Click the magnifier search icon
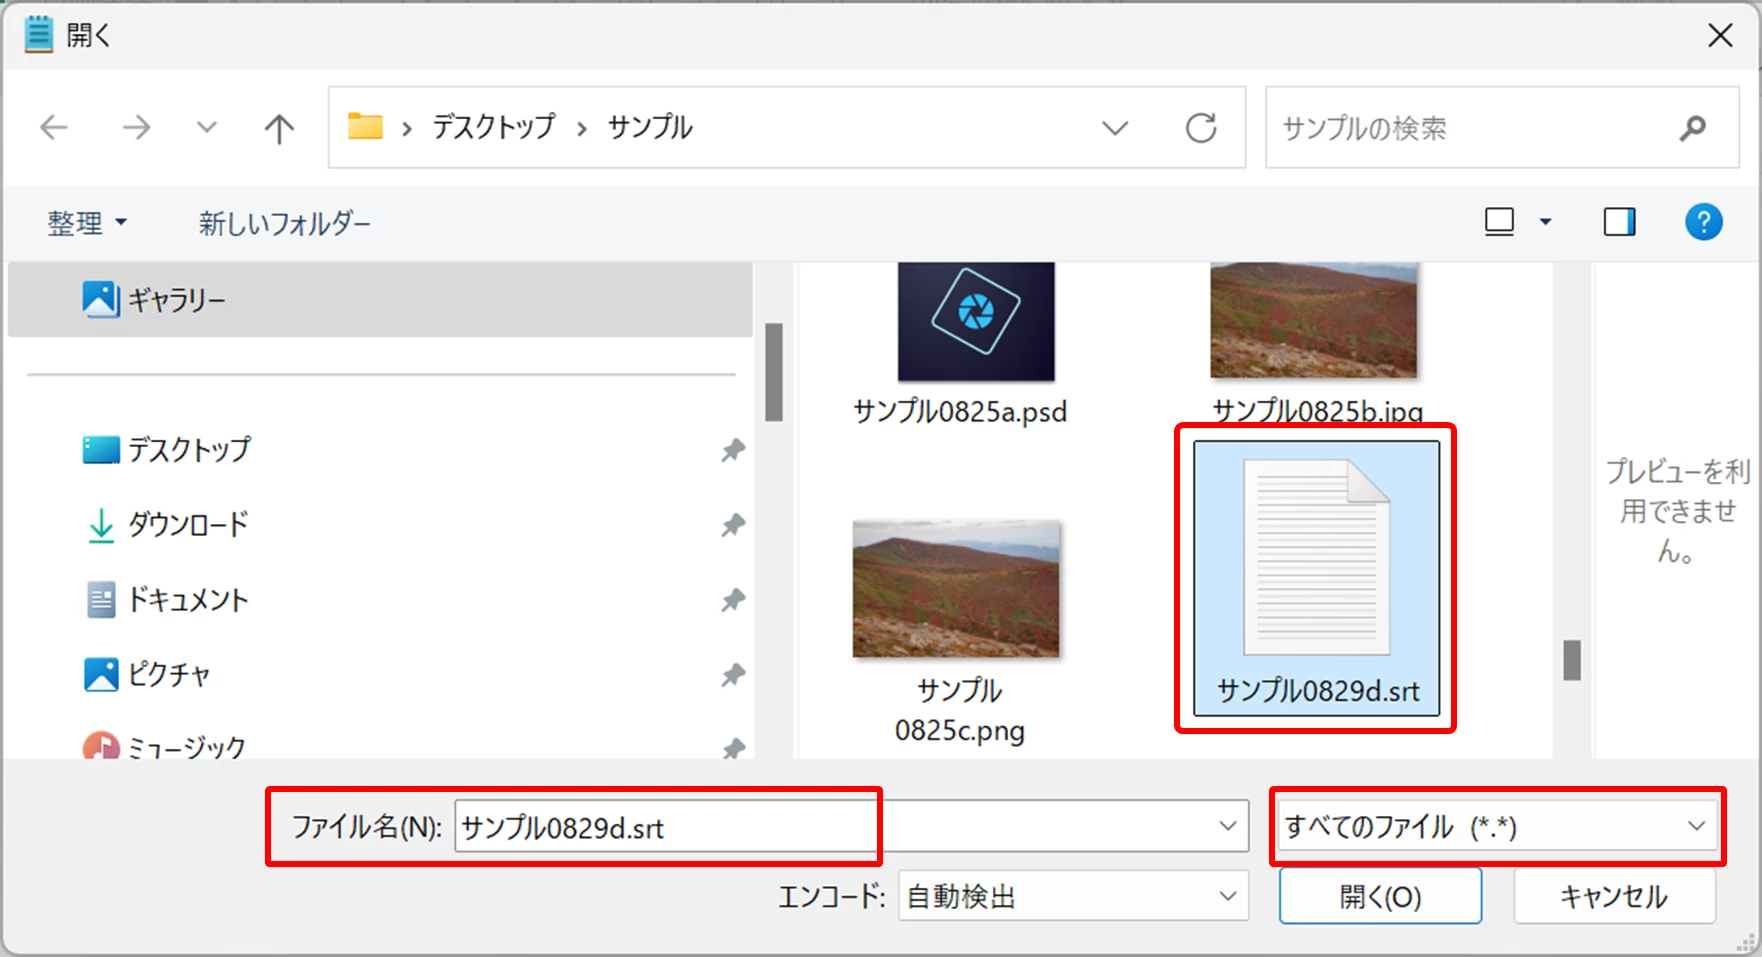Image resolution: width=1762 pixels, height=957 pixels. coord(1693,128)
